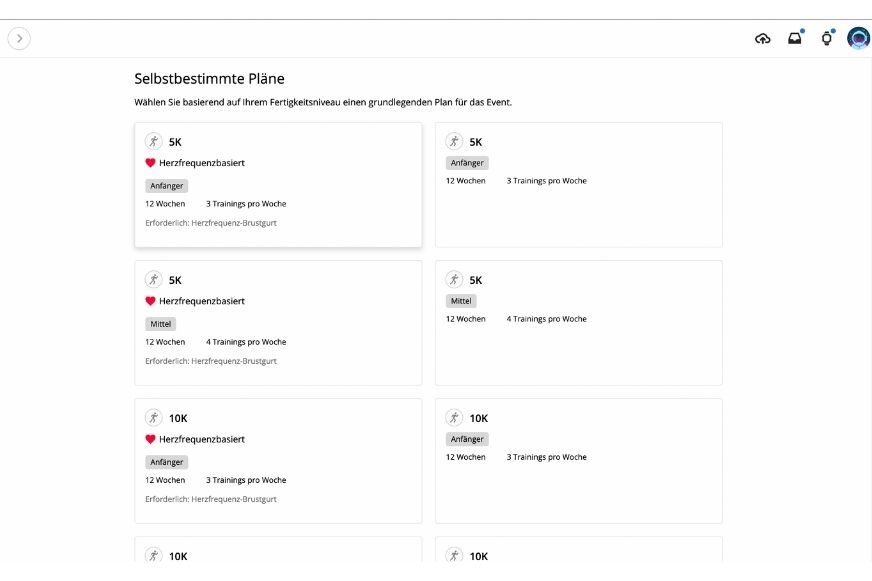Choose the 10K Anfänger plan on the right
872x581 pixels.
coord(578,460)
